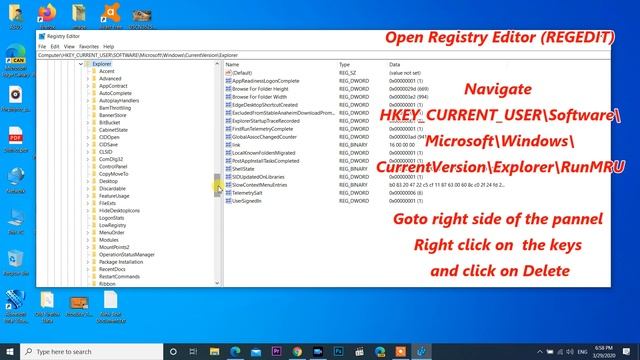This screenshot has width=640, height=360.
Task: Click the AppReadinessLogonComplete DWORD icon
Action: point(229,81)
